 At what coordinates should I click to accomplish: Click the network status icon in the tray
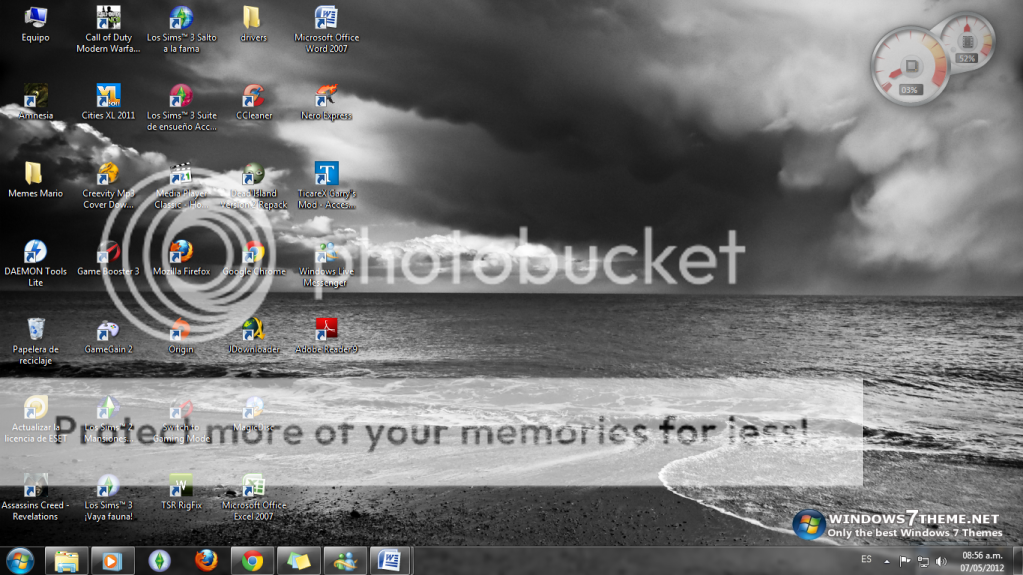tap(923, 561)
